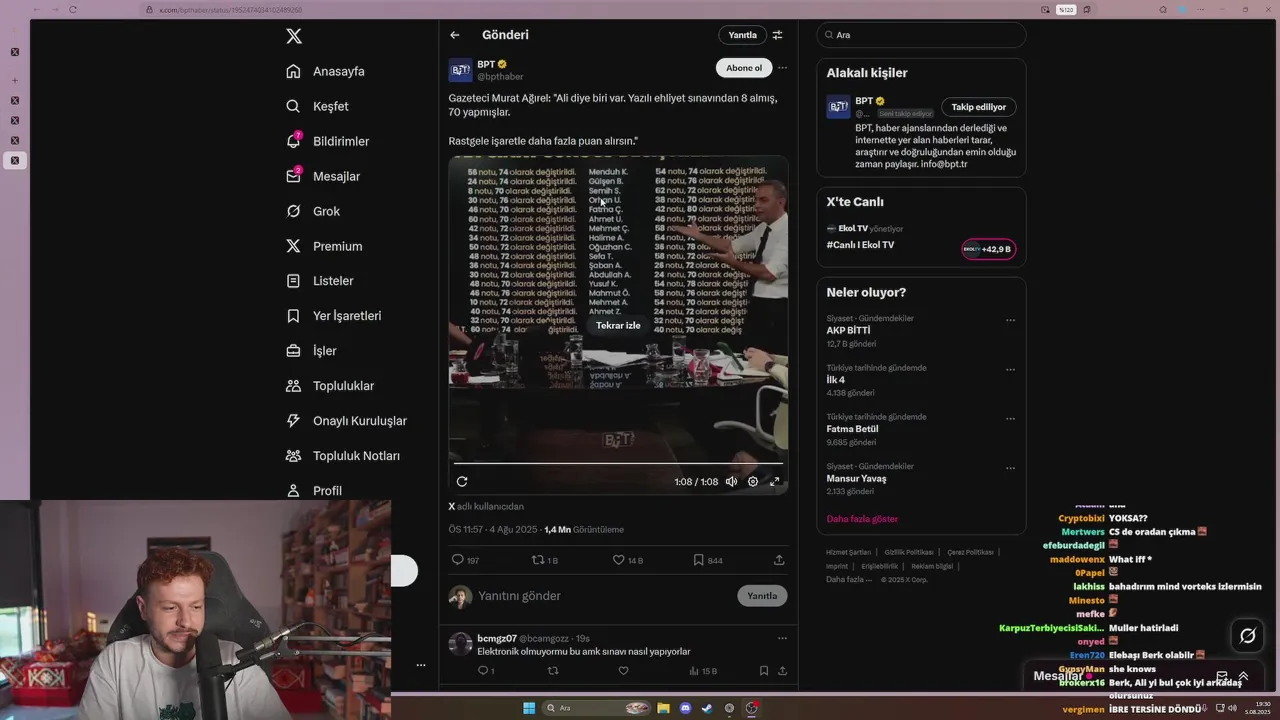Viewport: 1280px width, 720px height.
Task: Like the bcmgz07 comment
Action: tap(623, 671)
